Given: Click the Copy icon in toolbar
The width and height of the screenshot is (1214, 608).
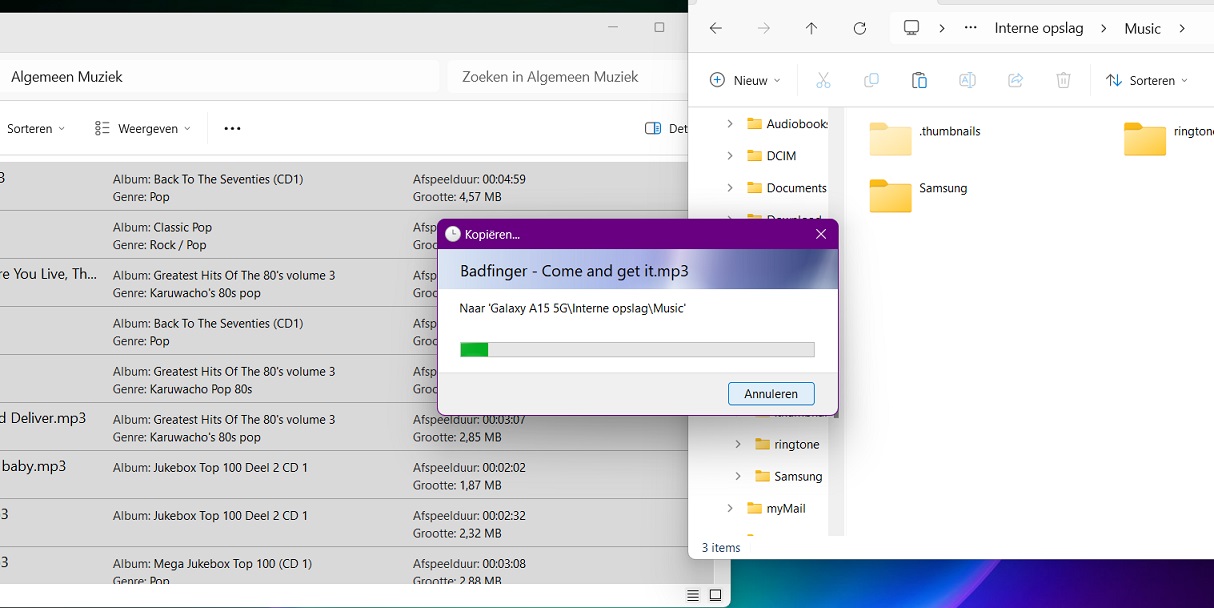Looking at the screenshot, I should tap(871, 81).
